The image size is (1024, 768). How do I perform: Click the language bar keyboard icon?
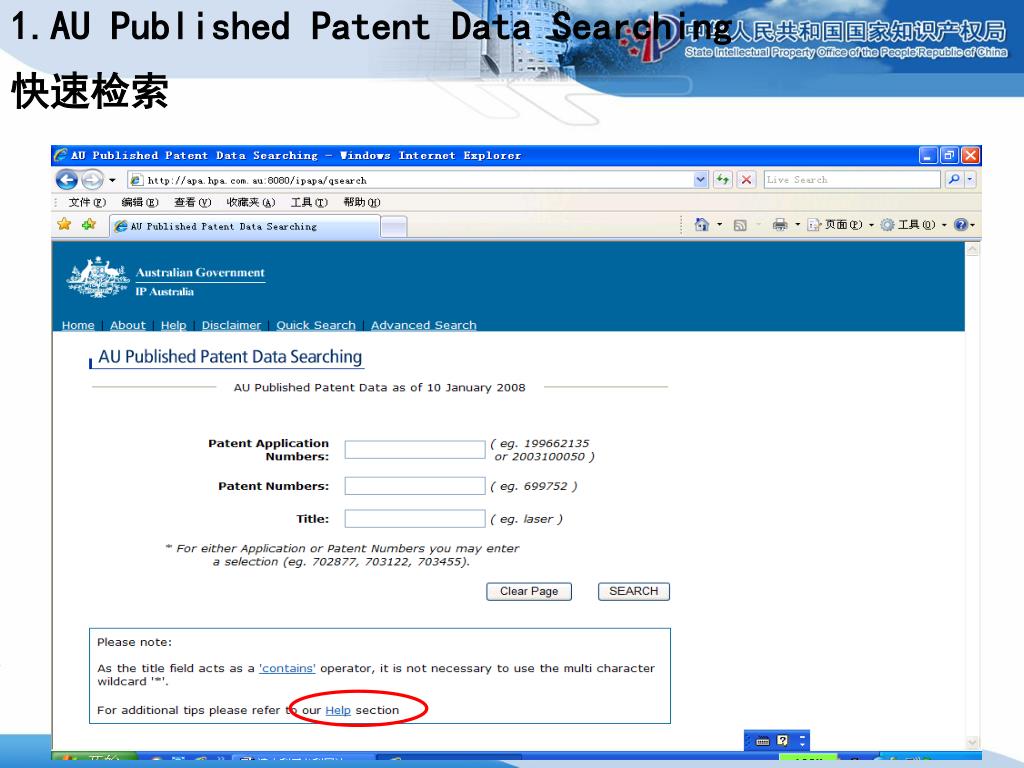pyautogui.click(x=762, y=741)
